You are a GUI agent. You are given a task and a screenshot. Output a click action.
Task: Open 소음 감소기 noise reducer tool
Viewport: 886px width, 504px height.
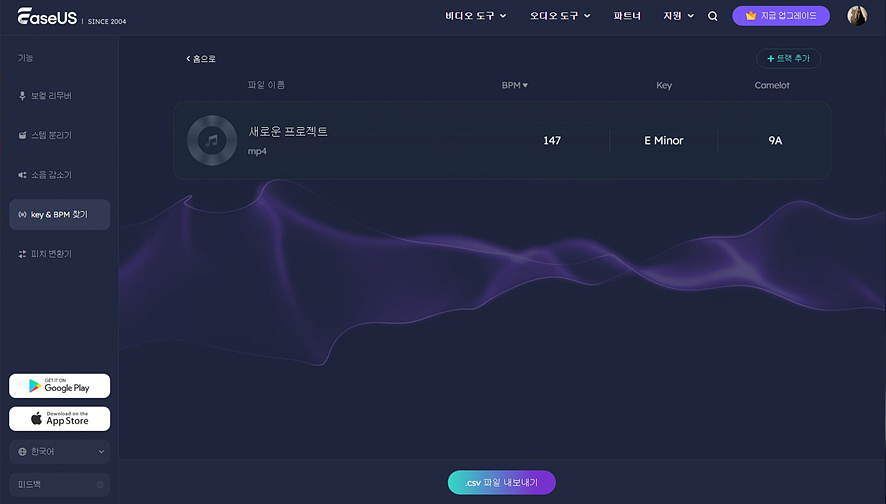(51, 175)
